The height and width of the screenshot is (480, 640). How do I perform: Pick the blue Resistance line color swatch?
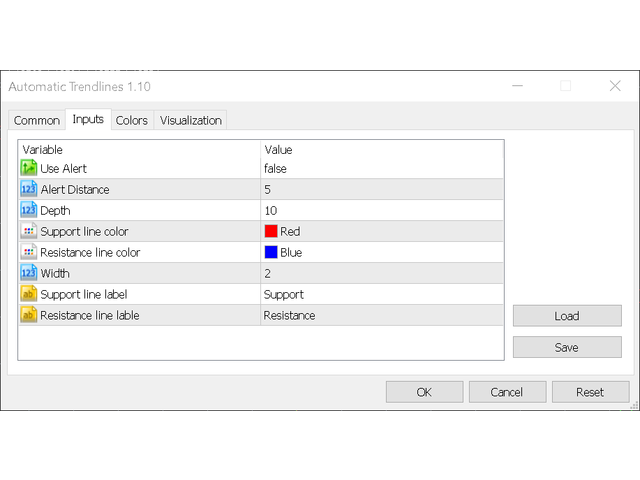click(271, 252)
